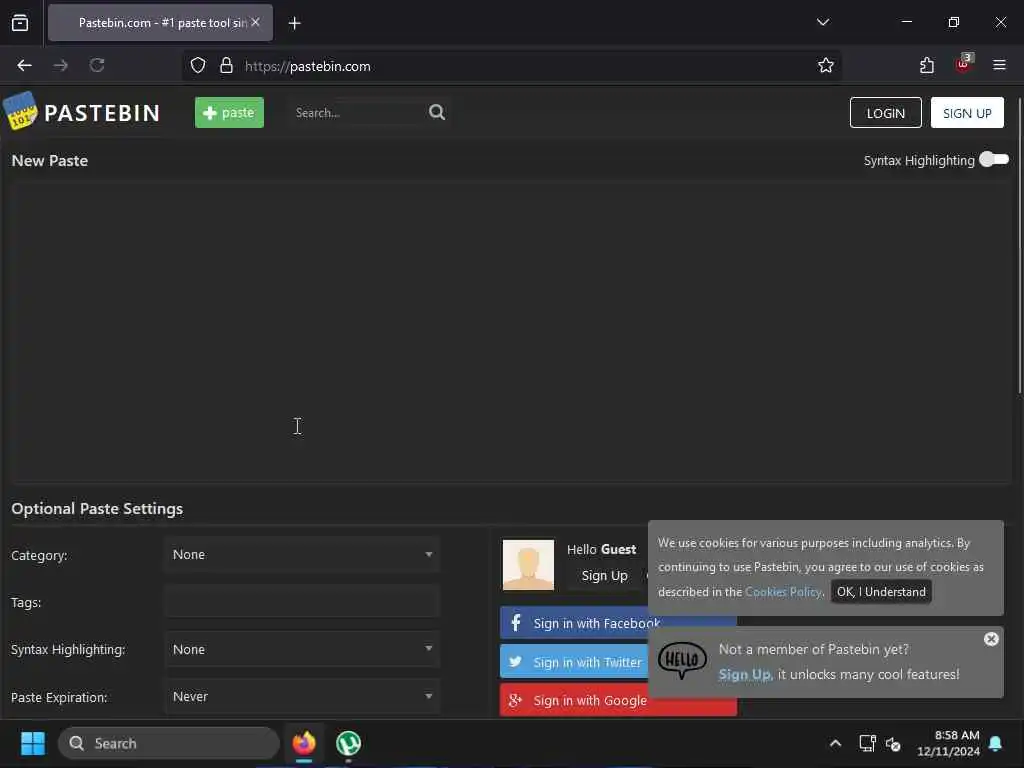Screen dimensions: 1024x768
Task: Open the Windows Start menu
Action: point(33,743)
